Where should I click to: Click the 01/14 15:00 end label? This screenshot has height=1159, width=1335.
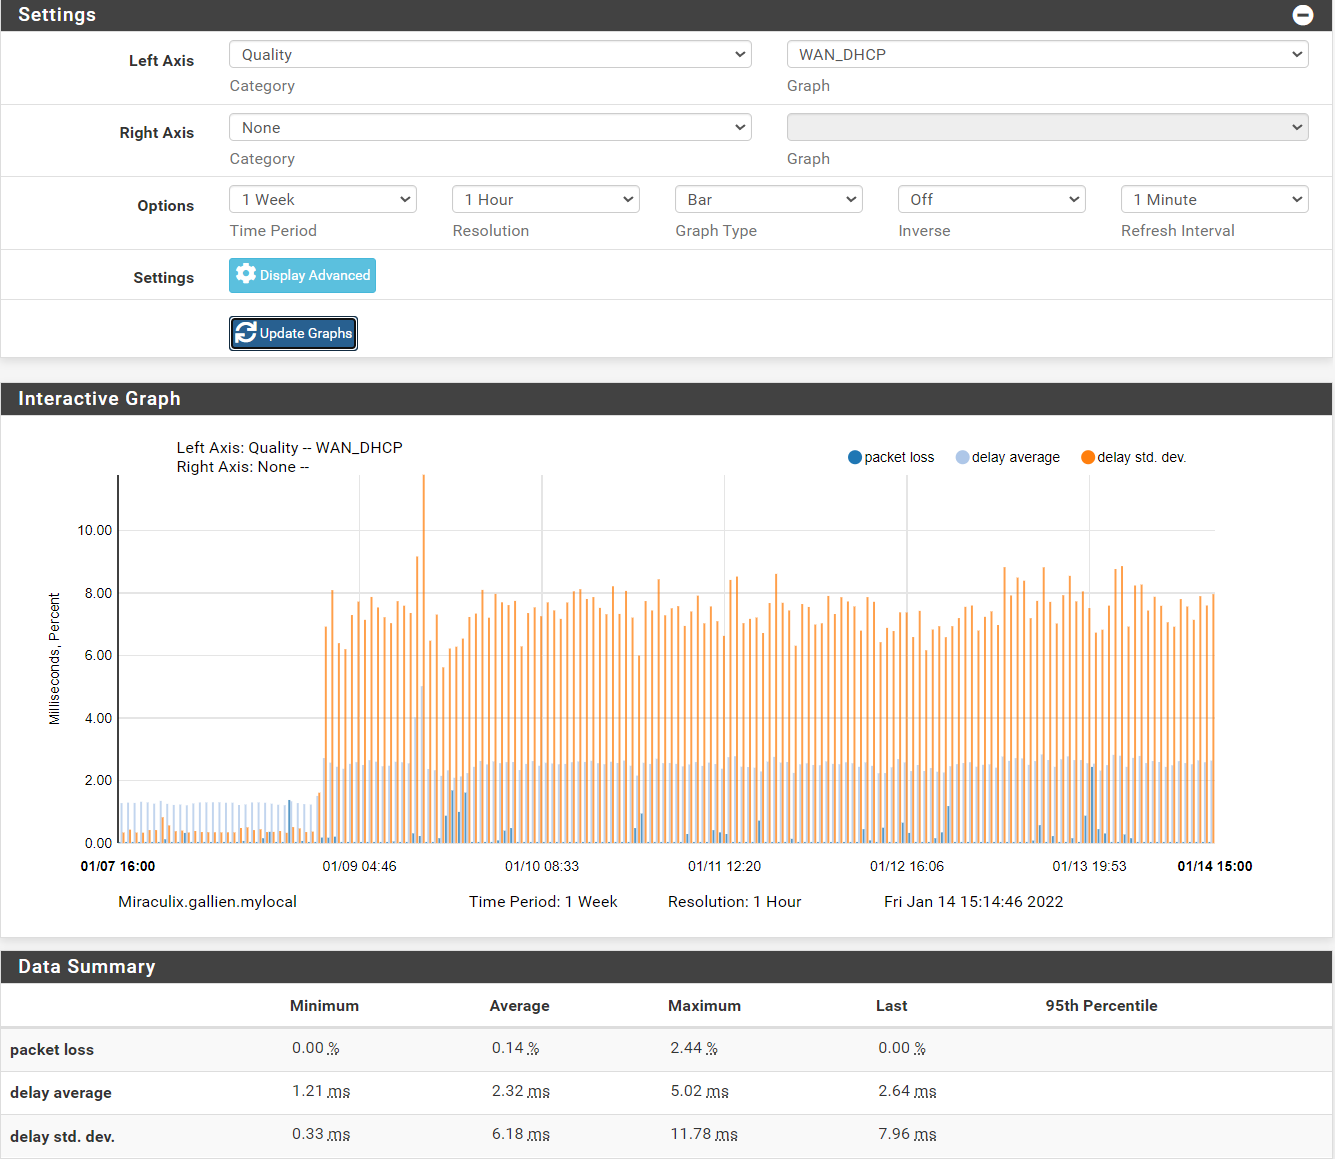(x=1215, y=866)
